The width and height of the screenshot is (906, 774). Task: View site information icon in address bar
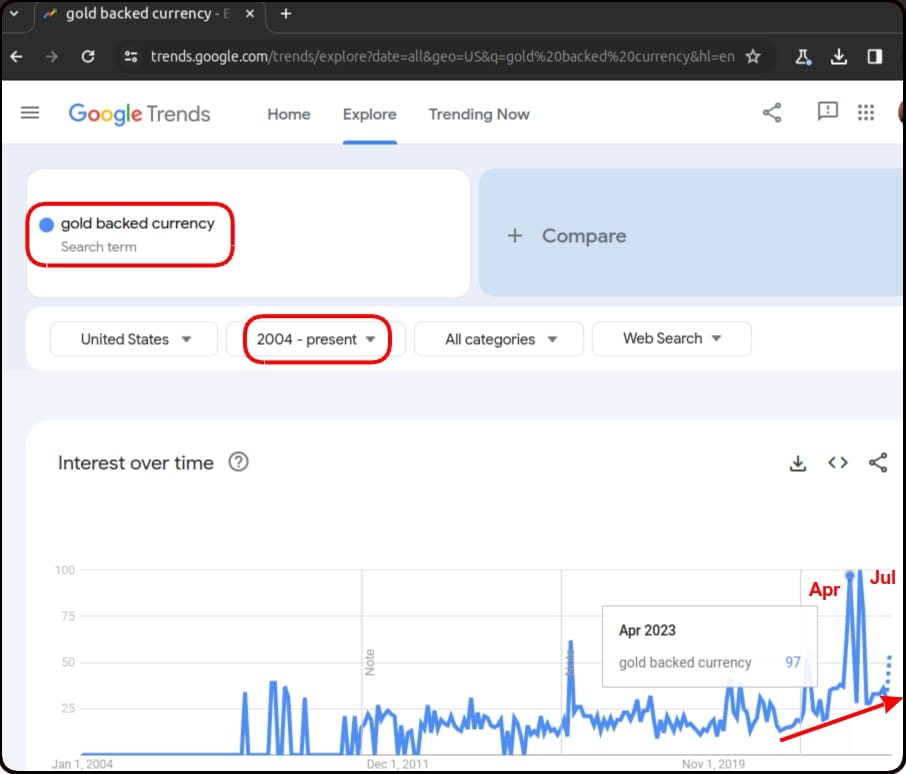pos(131,56)
